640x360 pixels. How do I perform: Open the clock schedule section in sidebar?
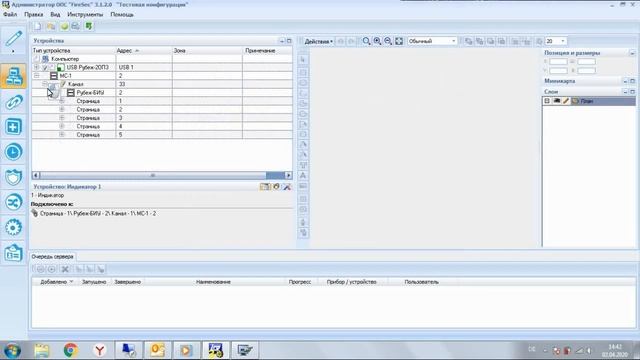[x=13, y=152]
